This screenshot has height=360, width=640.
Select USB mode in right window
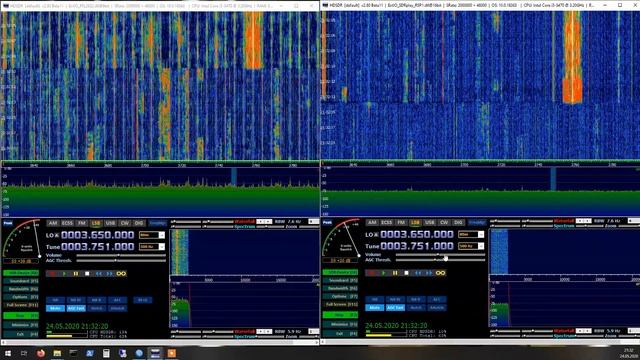[429, 222]
